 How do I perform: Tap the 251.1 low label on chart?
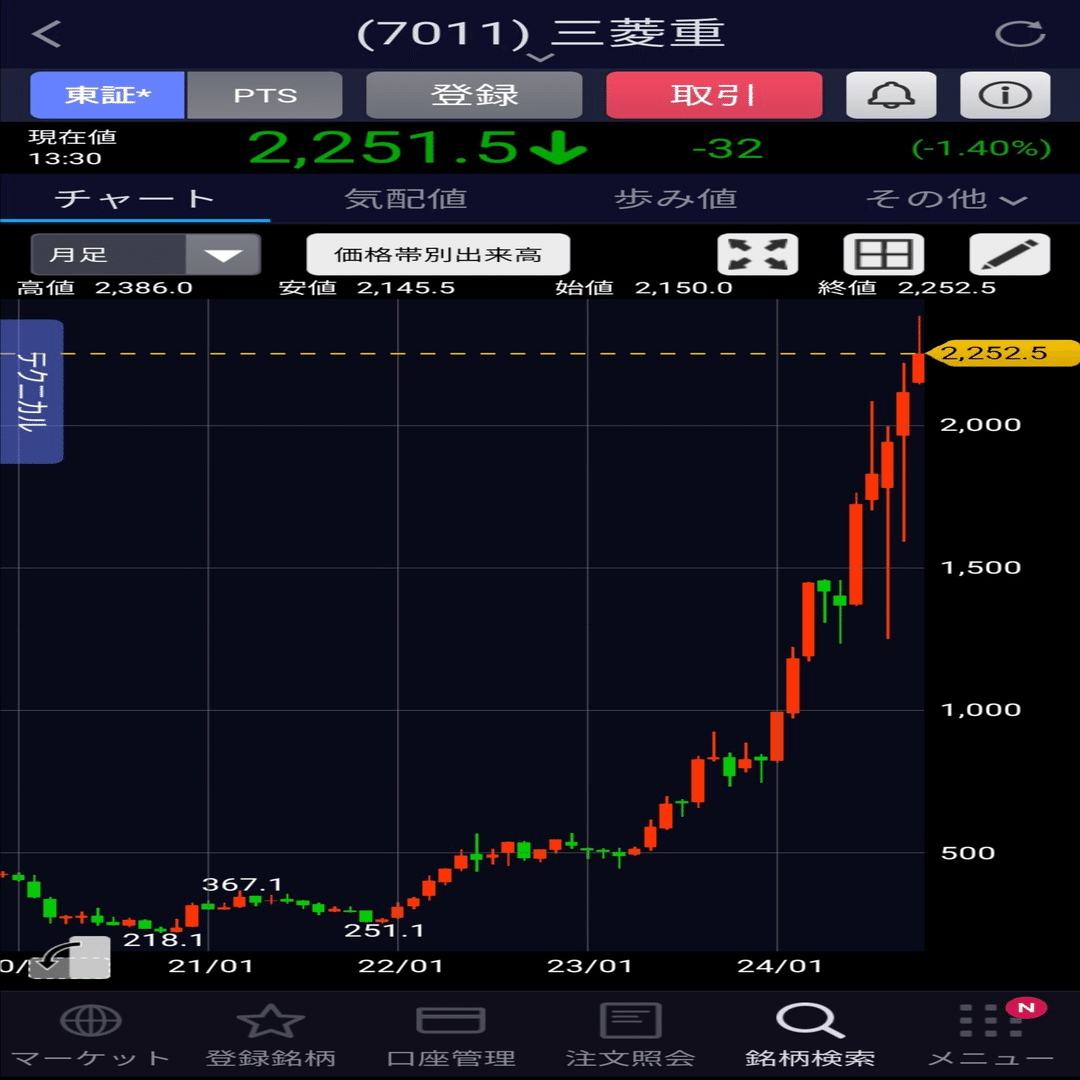tap(384, 931)
